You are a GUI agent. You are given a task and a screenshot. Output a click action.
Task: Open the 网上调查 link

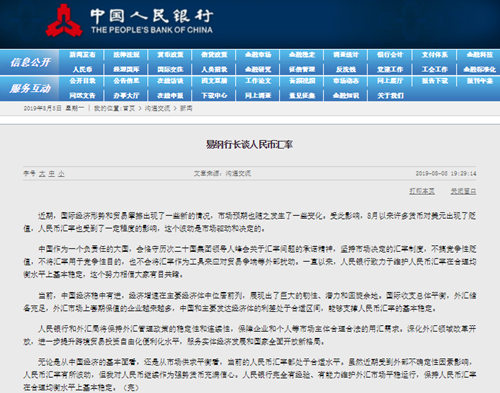[258, 96]
